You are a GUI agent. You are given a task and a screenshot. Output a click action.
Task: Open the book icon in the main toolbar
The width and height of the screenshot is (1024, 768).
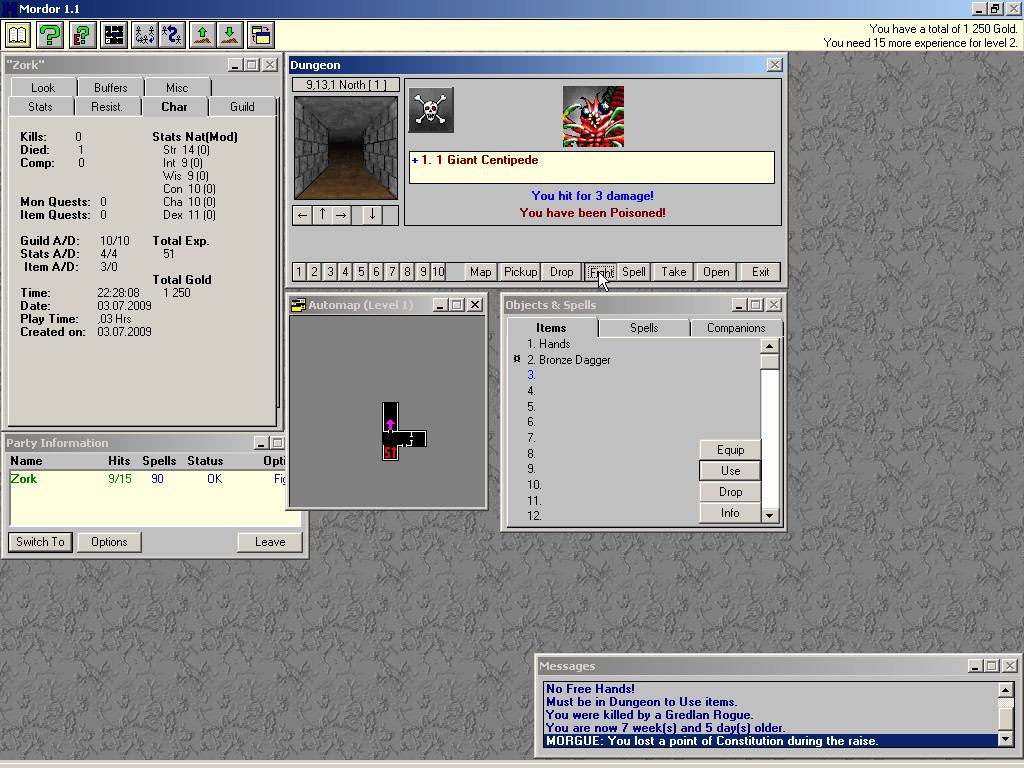[18, 36]
